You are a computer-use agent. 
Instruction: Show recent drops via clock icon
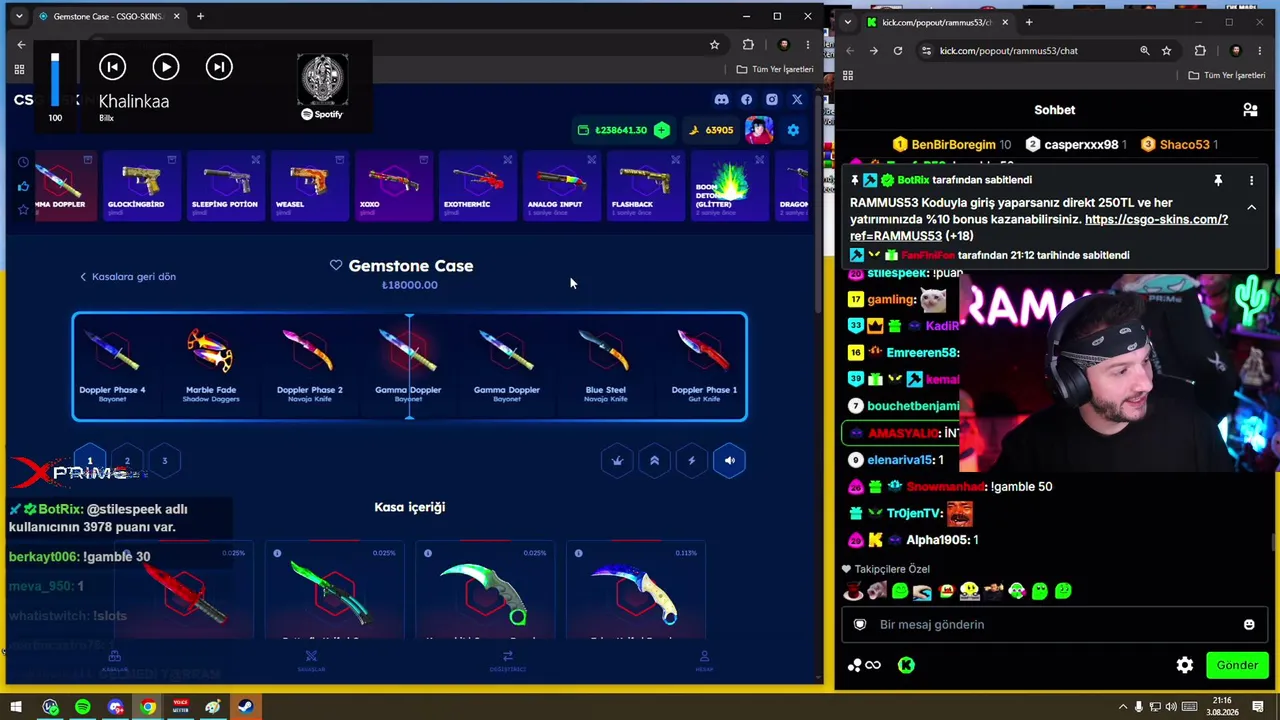click(x=23, y=162)
